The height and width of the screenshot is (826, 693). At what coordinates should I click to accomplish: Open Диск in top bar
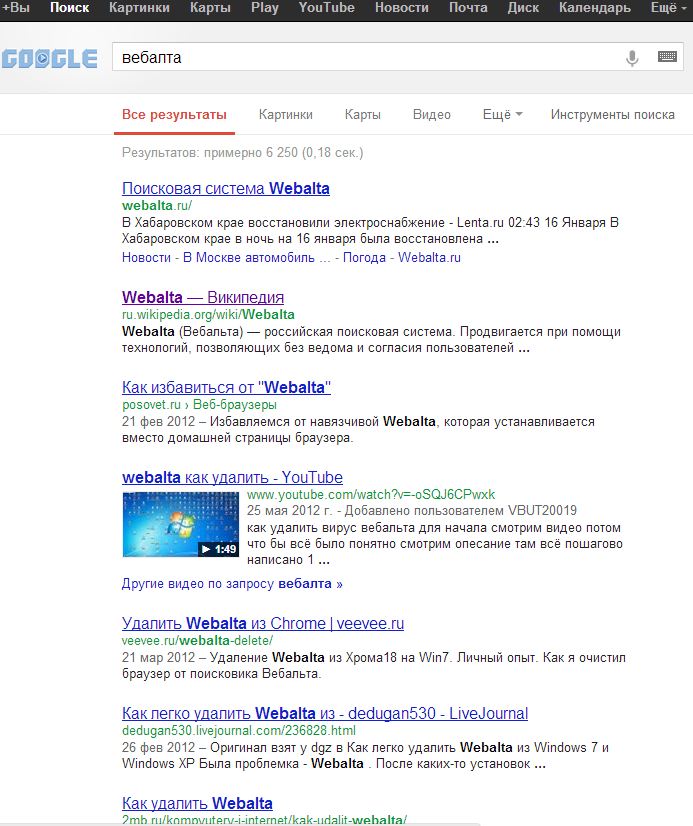click(x=523, y=8)
